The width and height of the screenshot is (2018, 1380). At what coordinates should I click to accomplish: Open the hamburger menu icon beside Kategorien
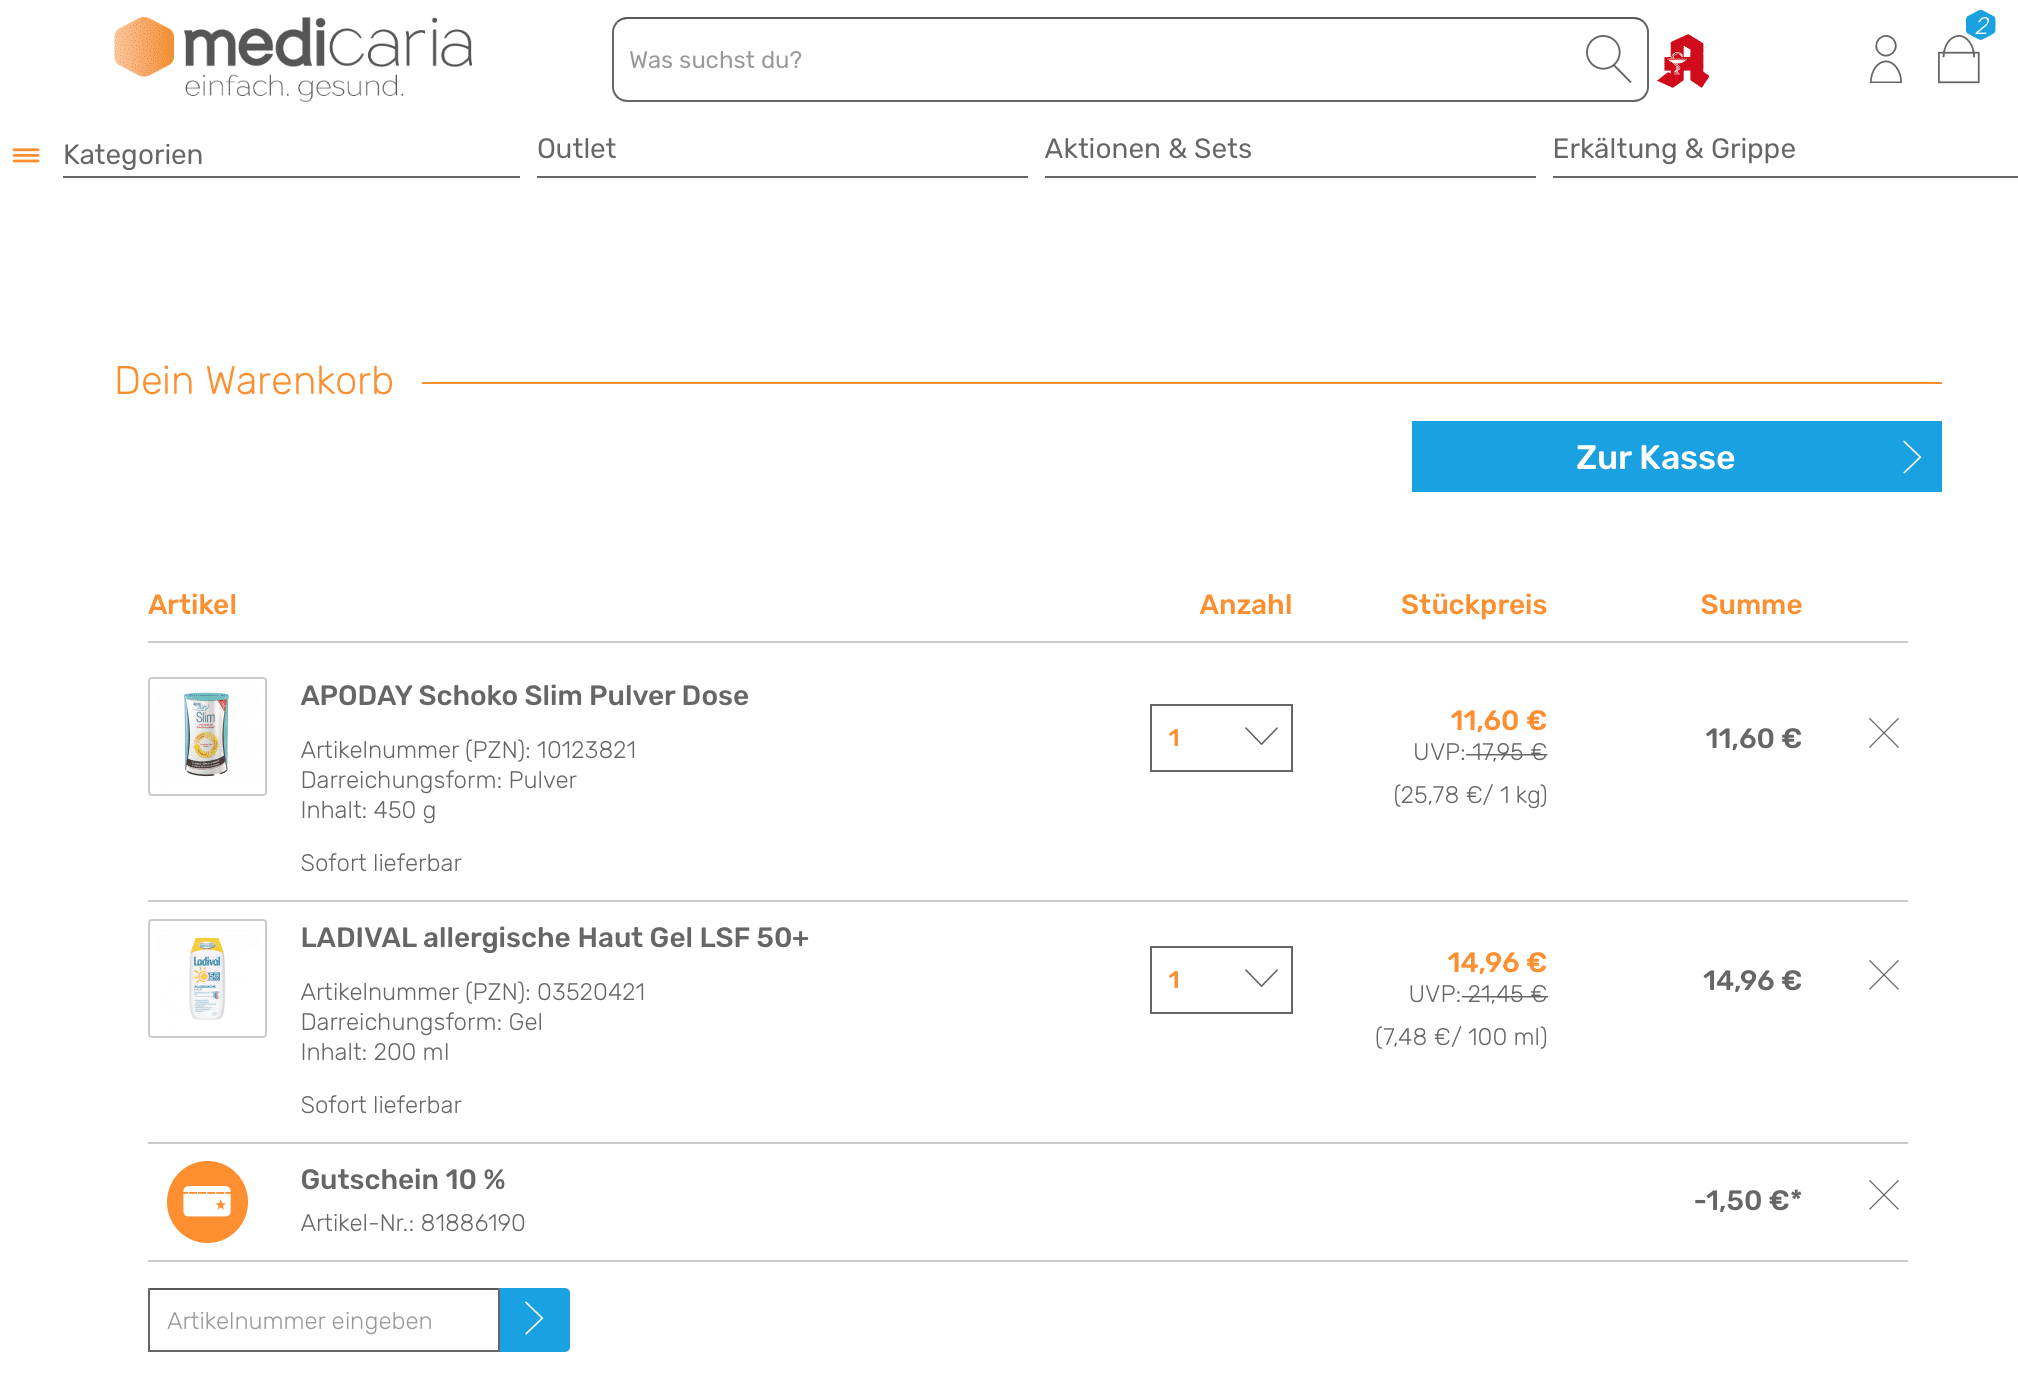tap(26, 155)
